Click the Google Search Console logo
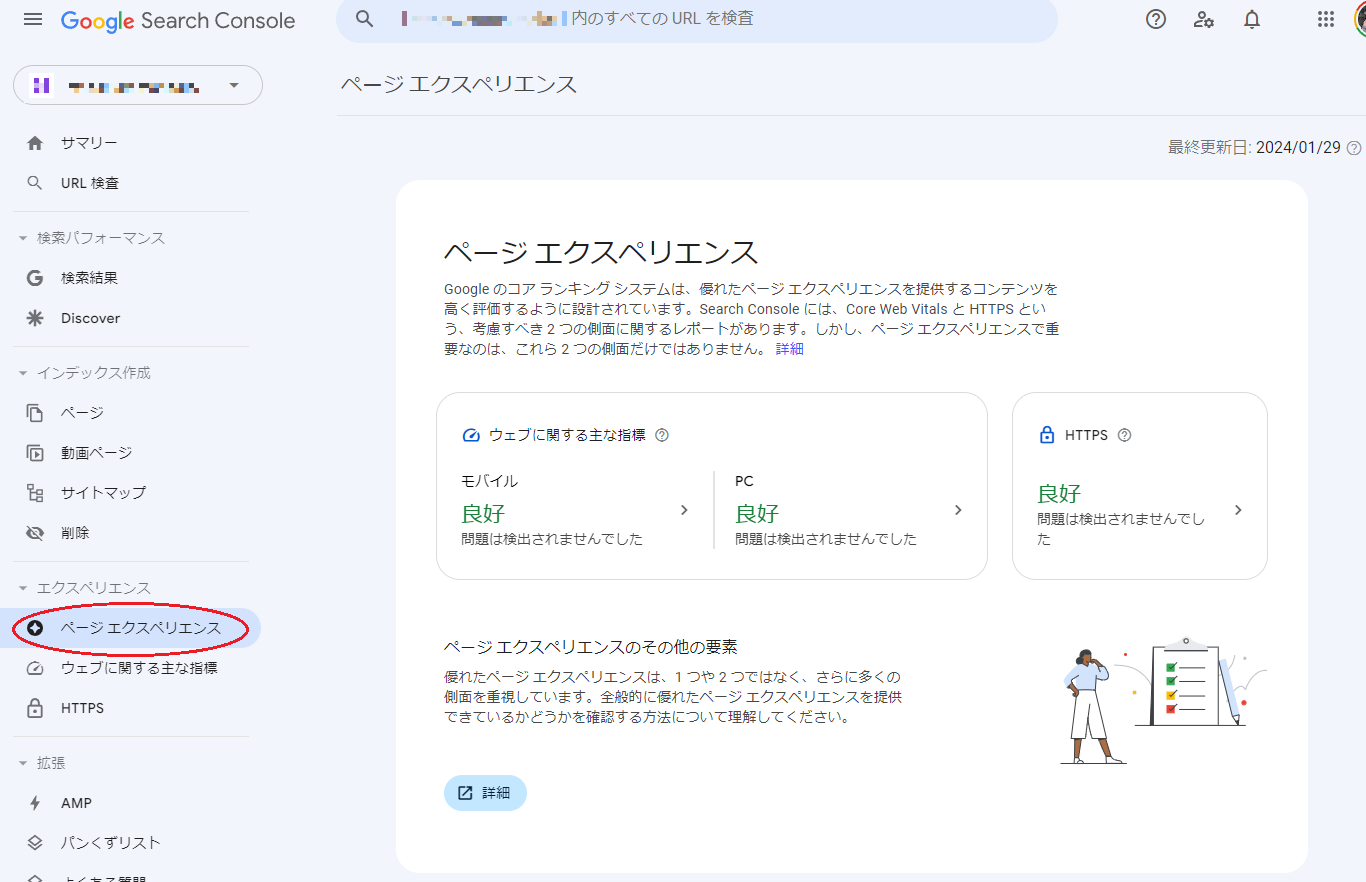This screenshot has width=1366, height=882. (178, 19)
